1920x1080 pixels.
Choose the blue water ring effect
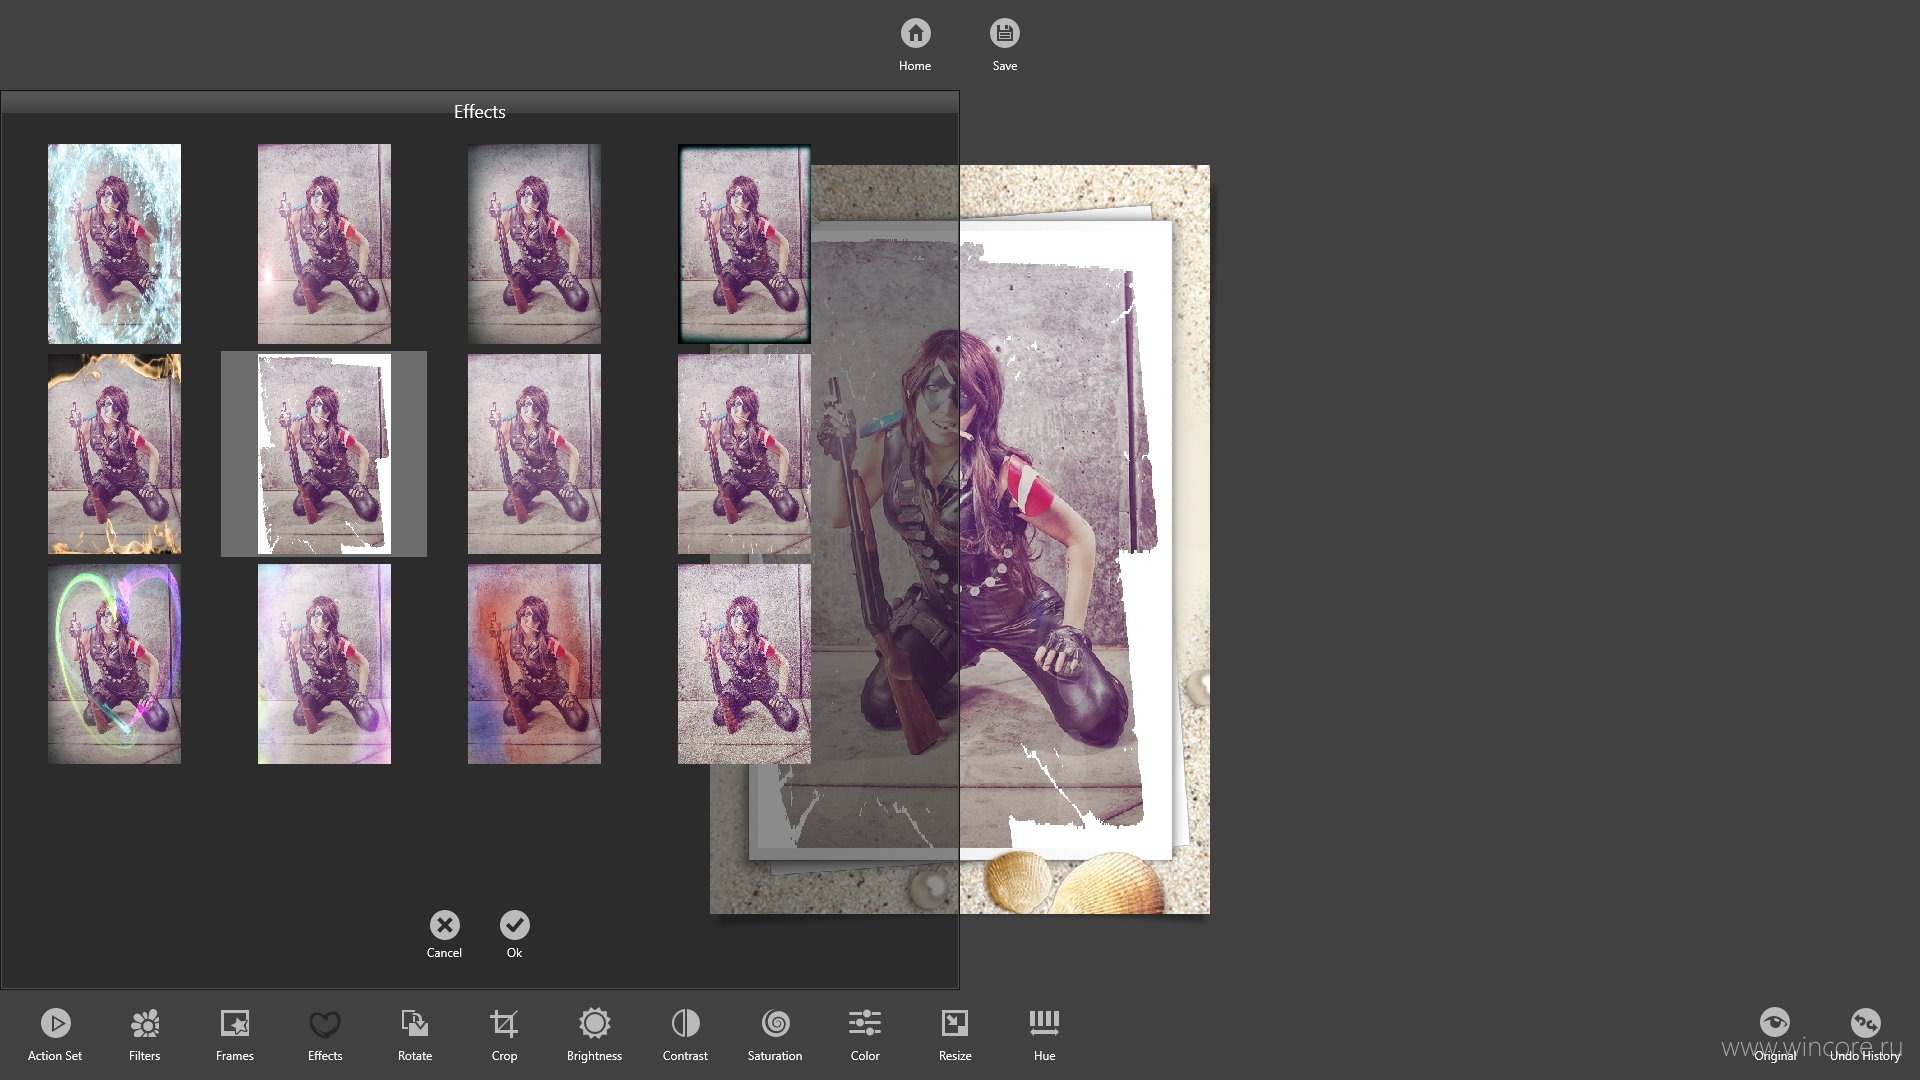click(115, 244)
